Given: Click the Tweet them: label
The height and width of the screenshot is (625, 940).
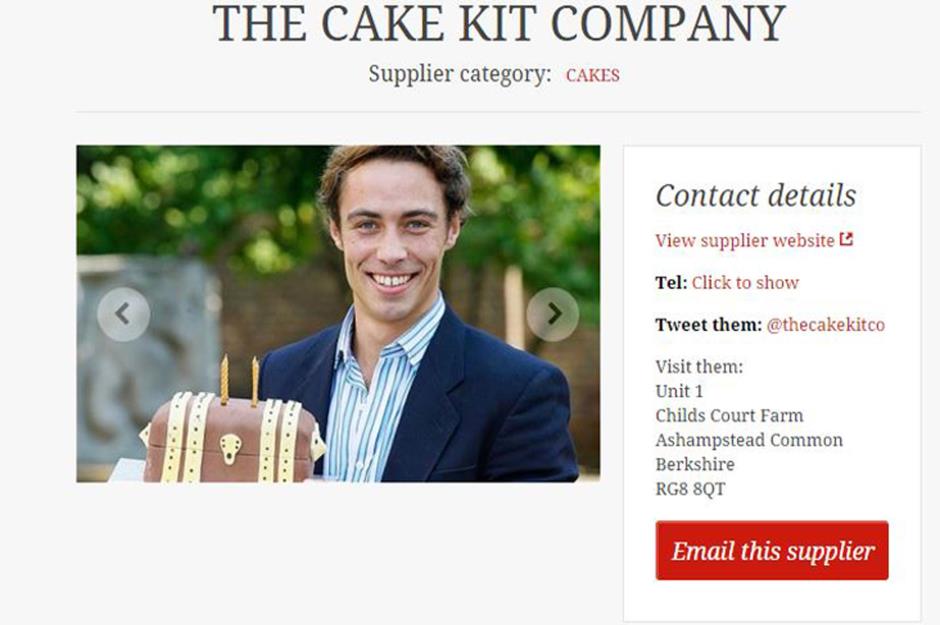Looking at the screenshot, I should [709, 325].
